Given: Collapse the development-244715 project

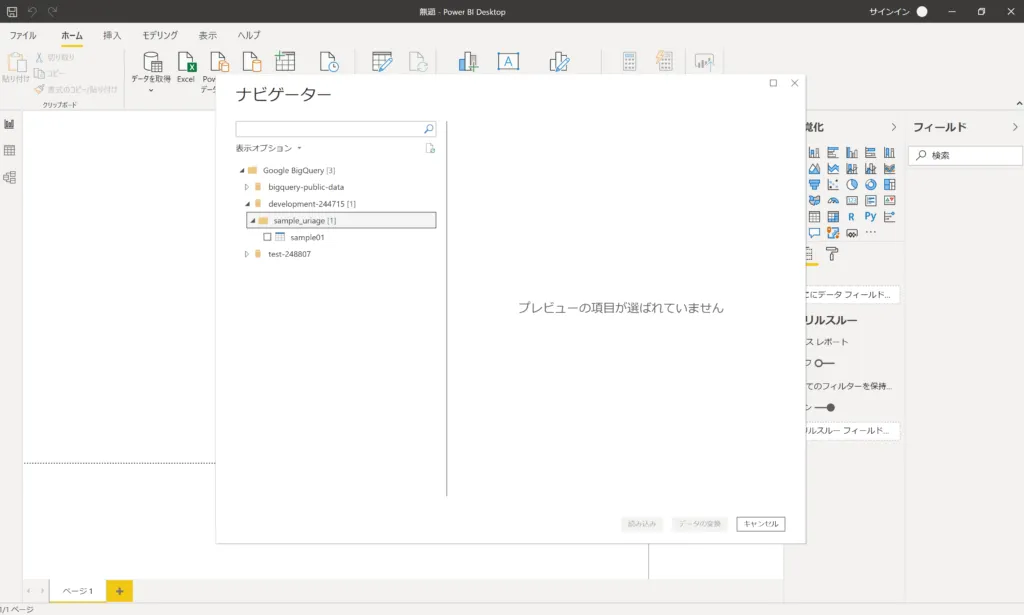Looking at the screenshot, I should pyautogui.click(x=247, y=204).
